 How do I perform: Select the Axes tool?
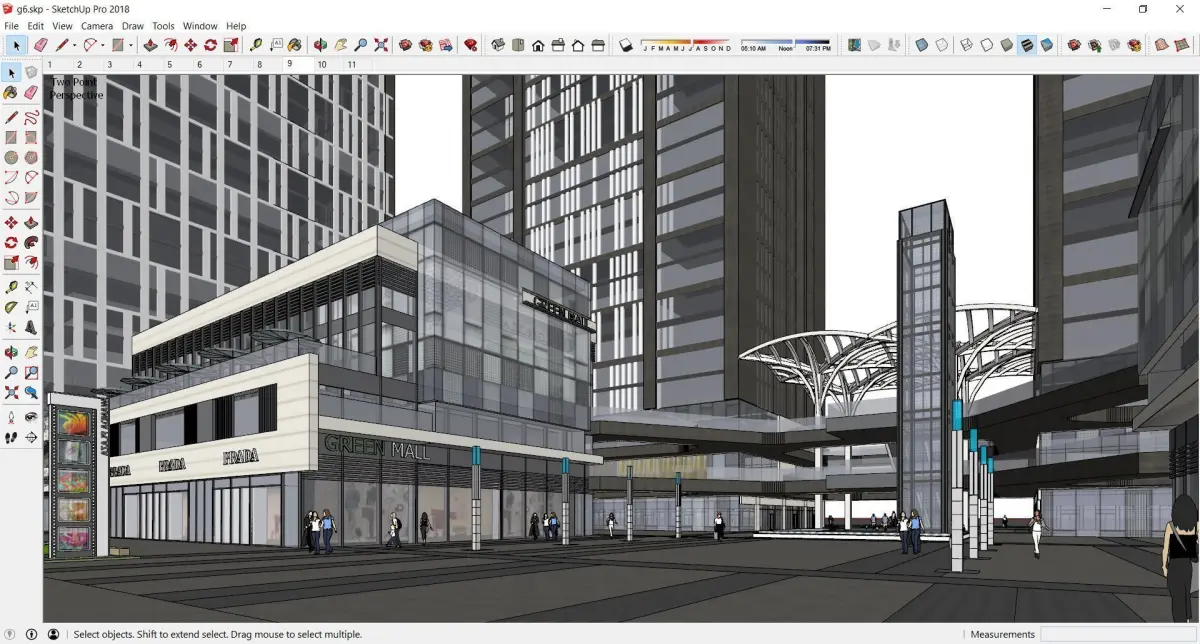point(11,327)
